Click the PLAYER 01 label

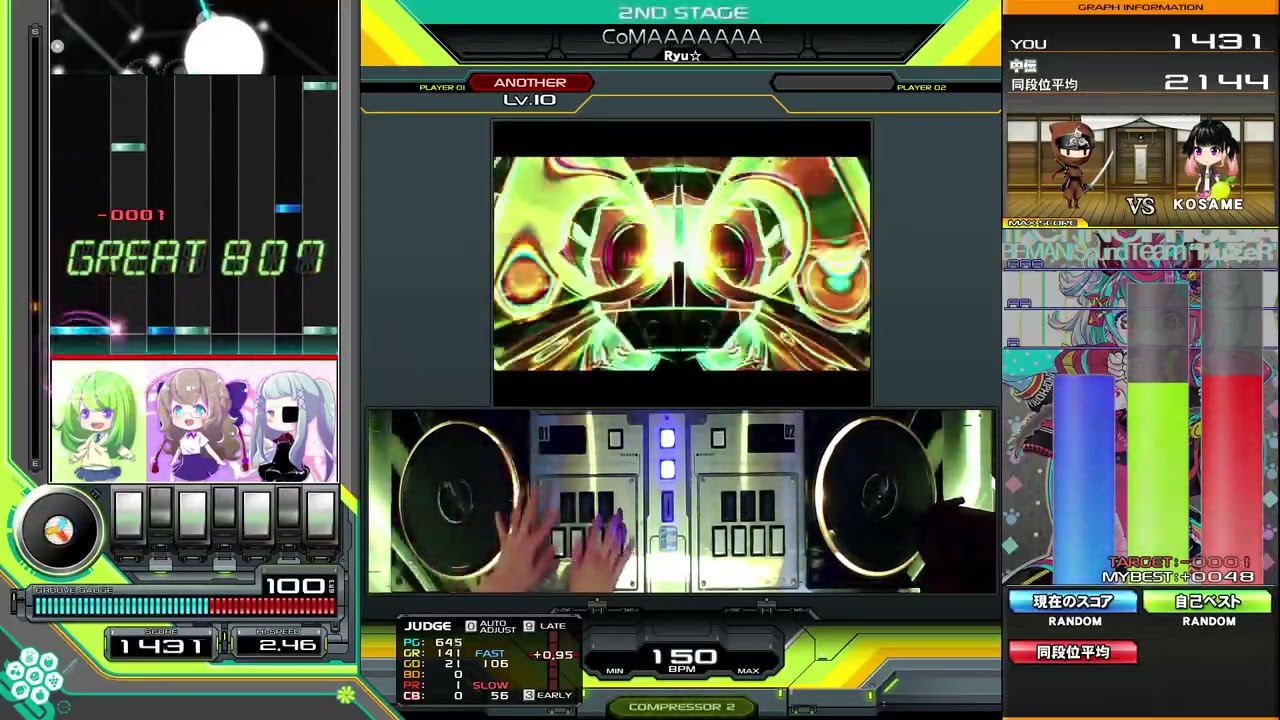click(x=442, y=88)
